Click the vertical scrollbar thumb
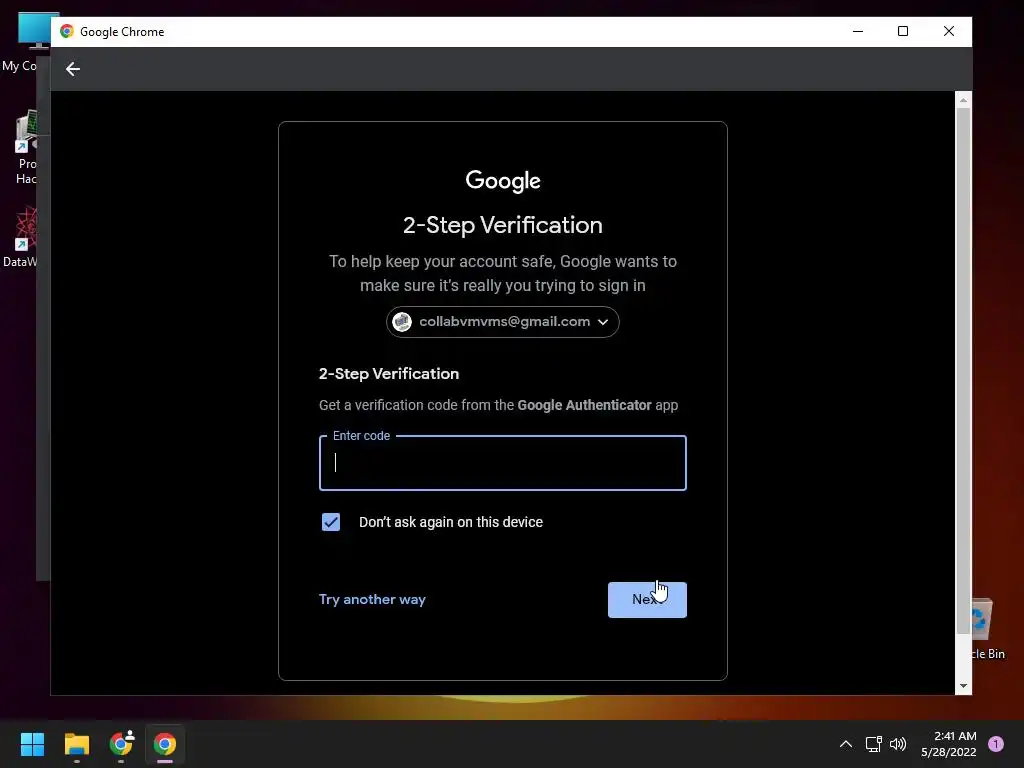 (x=963, y=370)
